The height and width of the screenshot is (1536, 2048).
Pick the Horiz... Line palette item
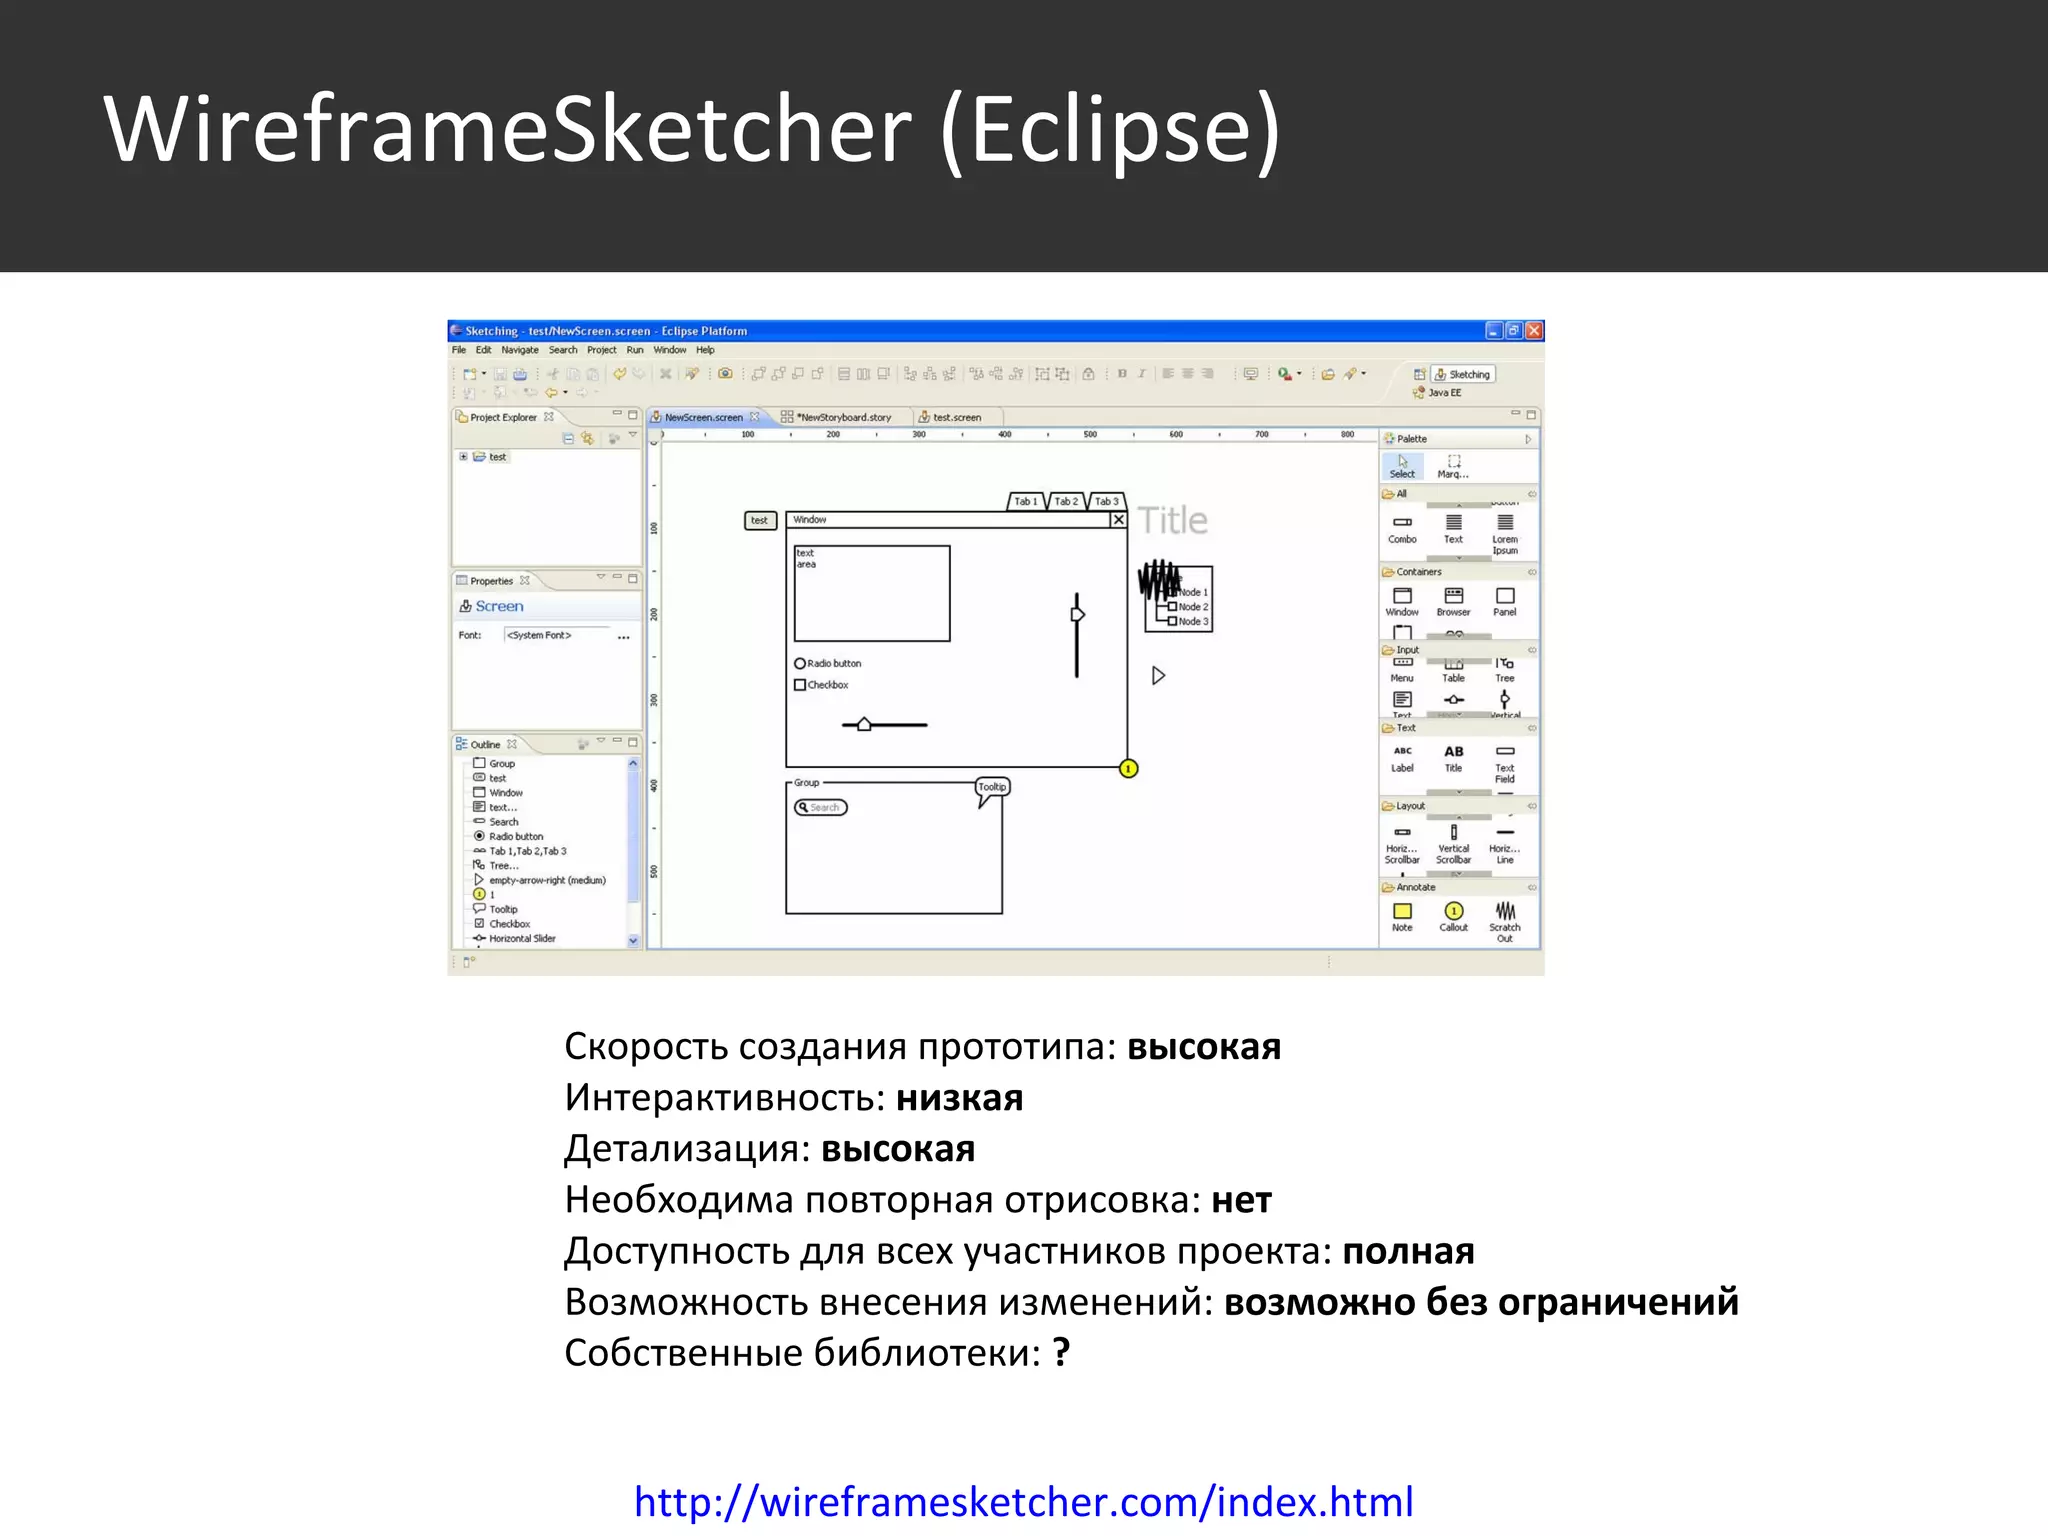(1504, 844)
